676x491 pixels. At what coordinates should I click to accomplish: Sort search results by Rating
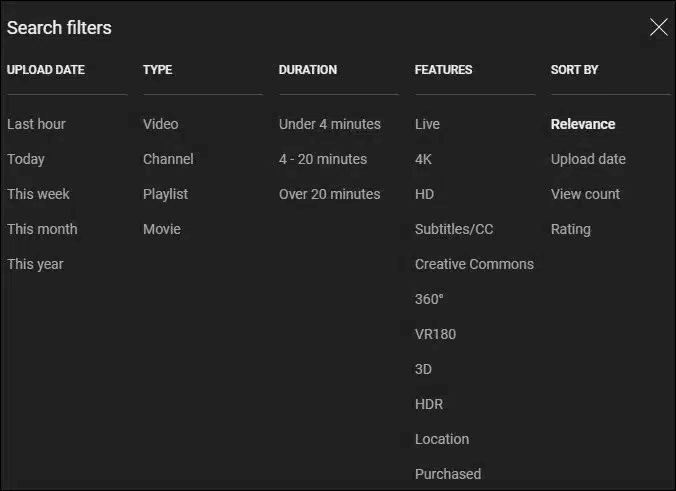point(570,229)
